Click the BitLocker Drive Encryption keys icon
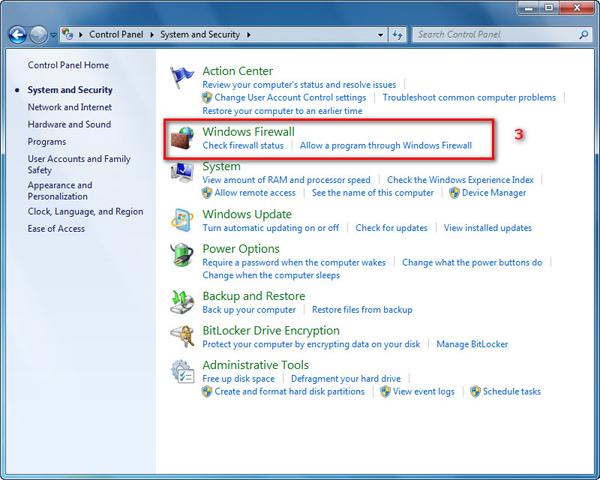Image resolution: width=600 pixels, height=480 pixels. 182,336
